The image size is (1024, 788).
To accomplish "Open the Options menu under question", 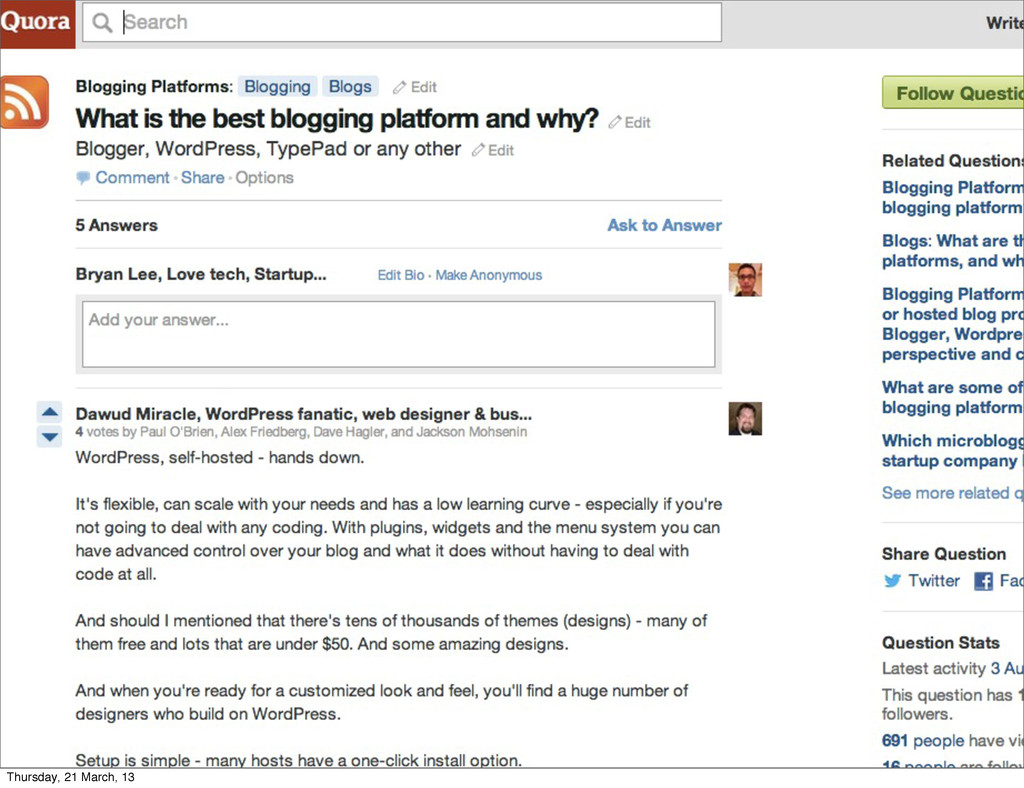I will click(x=264, y=178).
